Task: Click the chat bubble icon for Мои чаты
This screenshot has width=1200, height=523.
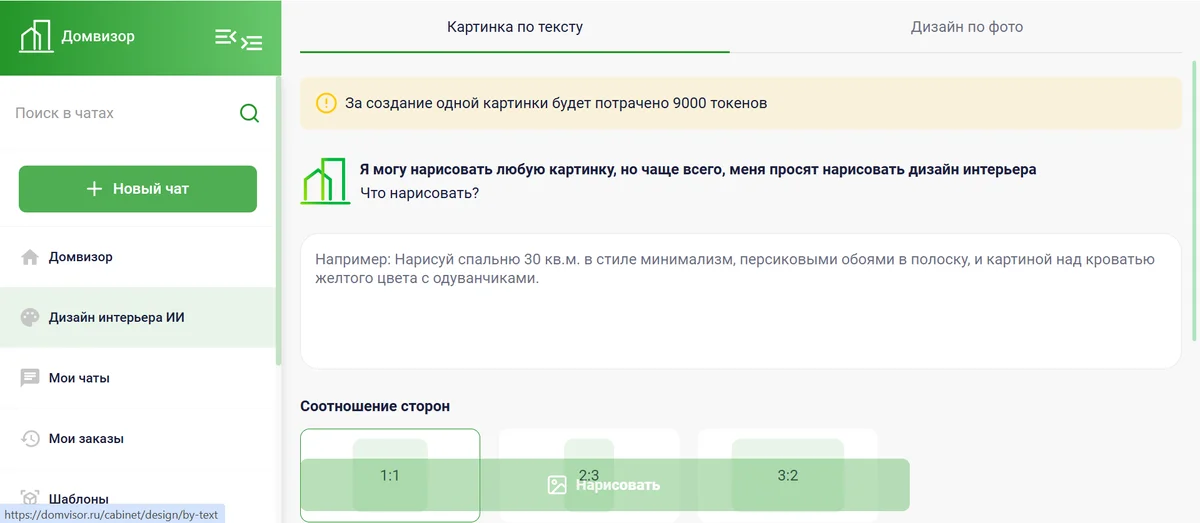Action: click(x=30, y=378)
